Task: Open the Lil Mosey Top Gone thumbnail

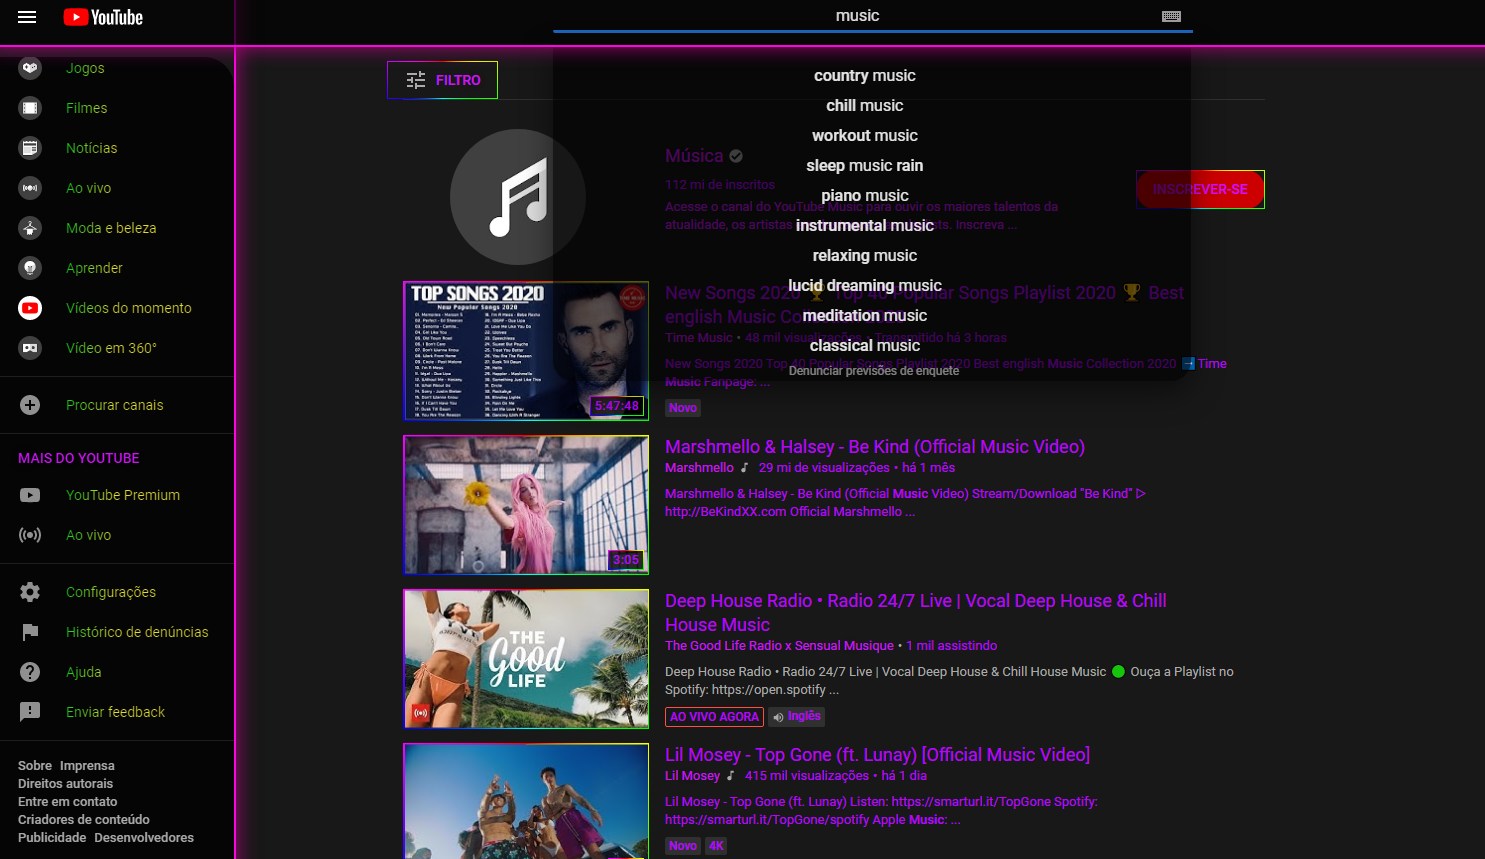Action: coord(526,801)
